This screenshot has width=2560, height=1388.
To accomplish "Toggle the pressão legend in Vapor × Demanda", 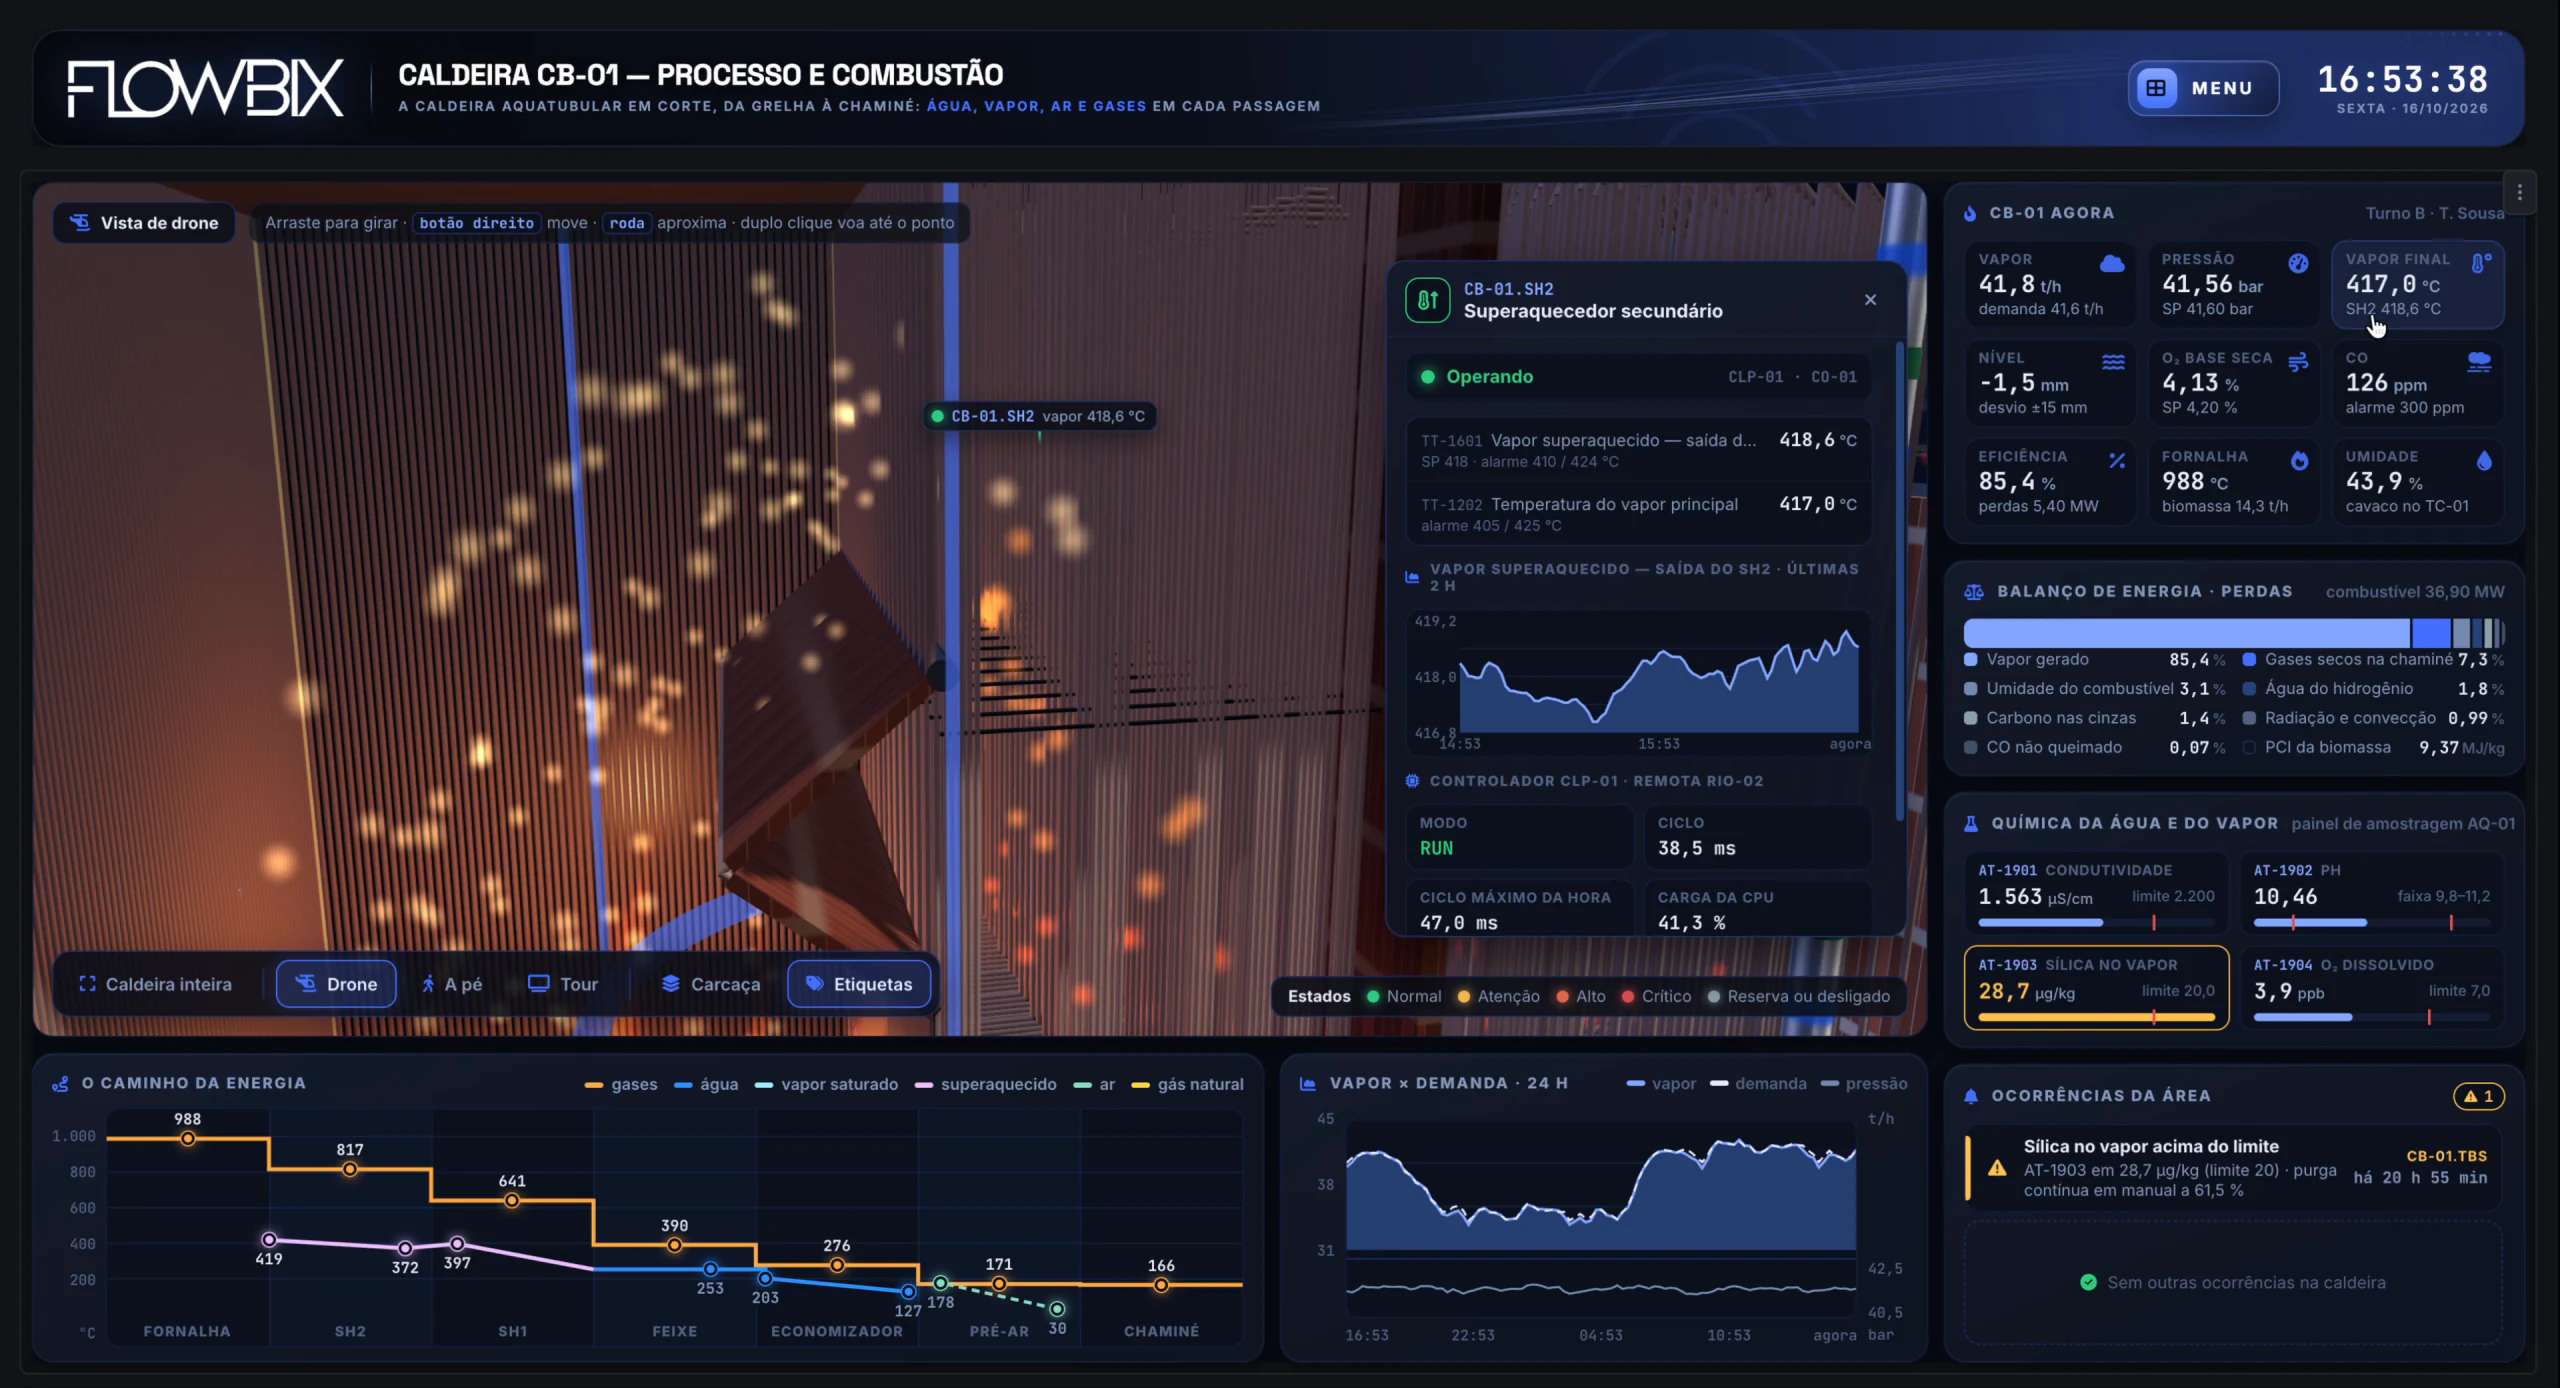I will tap(1865, 1084).
